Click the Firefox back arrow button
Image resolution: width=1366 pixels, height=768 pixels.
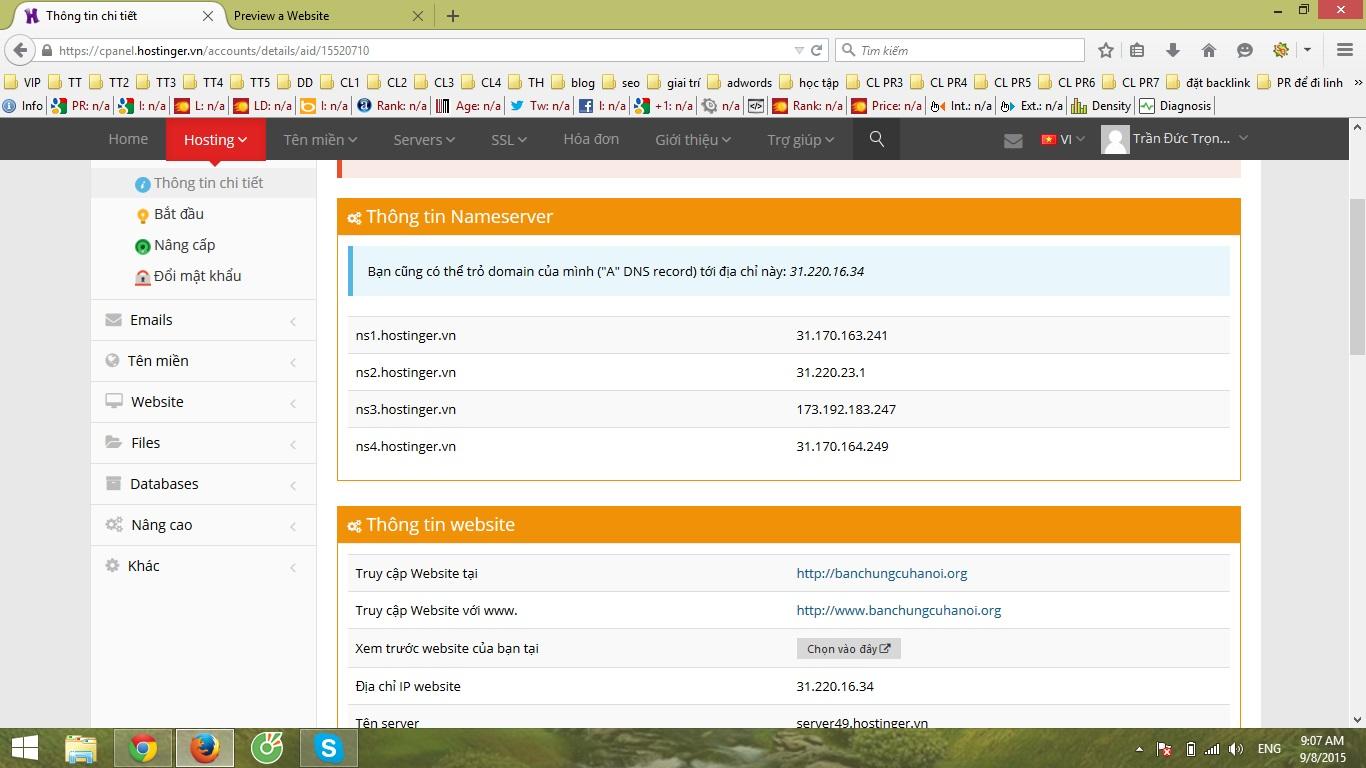pos(20,50)
